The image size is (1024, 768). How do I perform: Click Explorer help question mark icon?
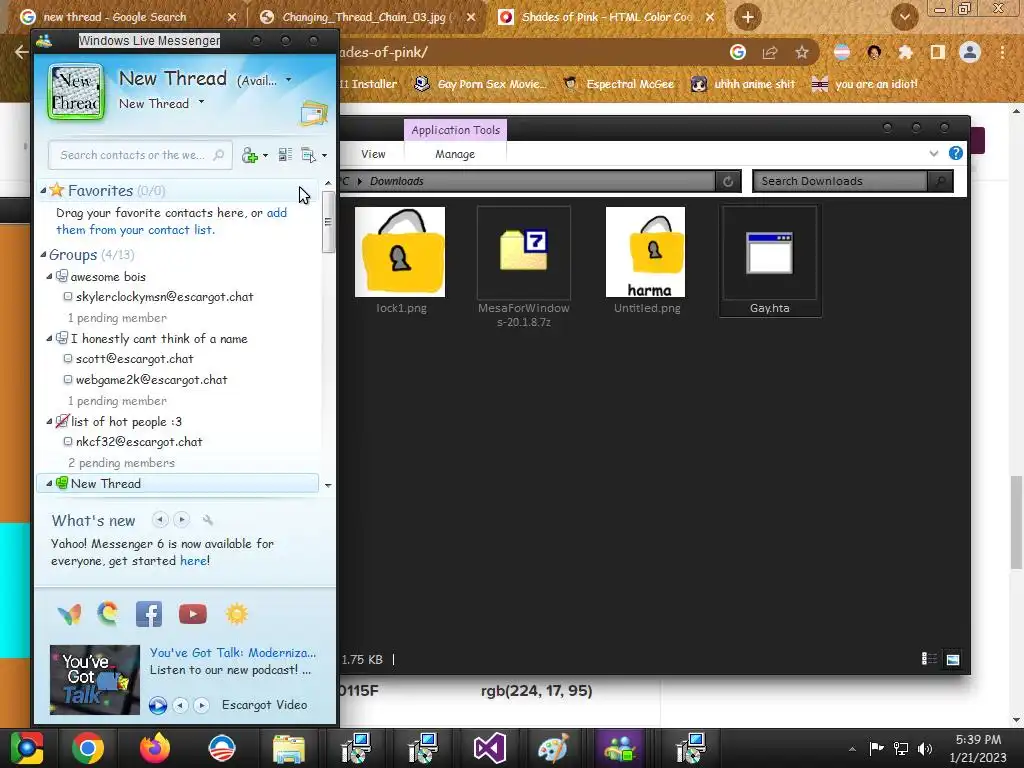point(955,153)
